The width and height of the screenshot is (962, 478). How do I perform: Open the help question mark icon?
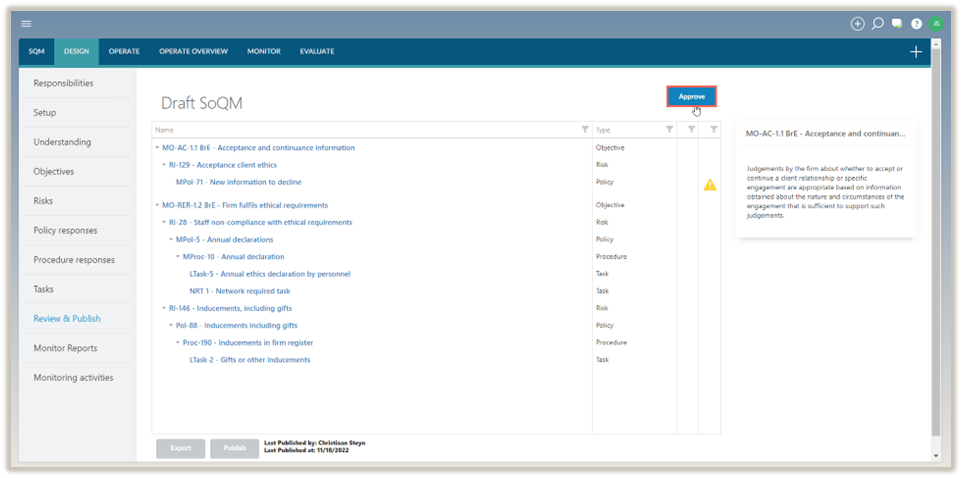916,23
